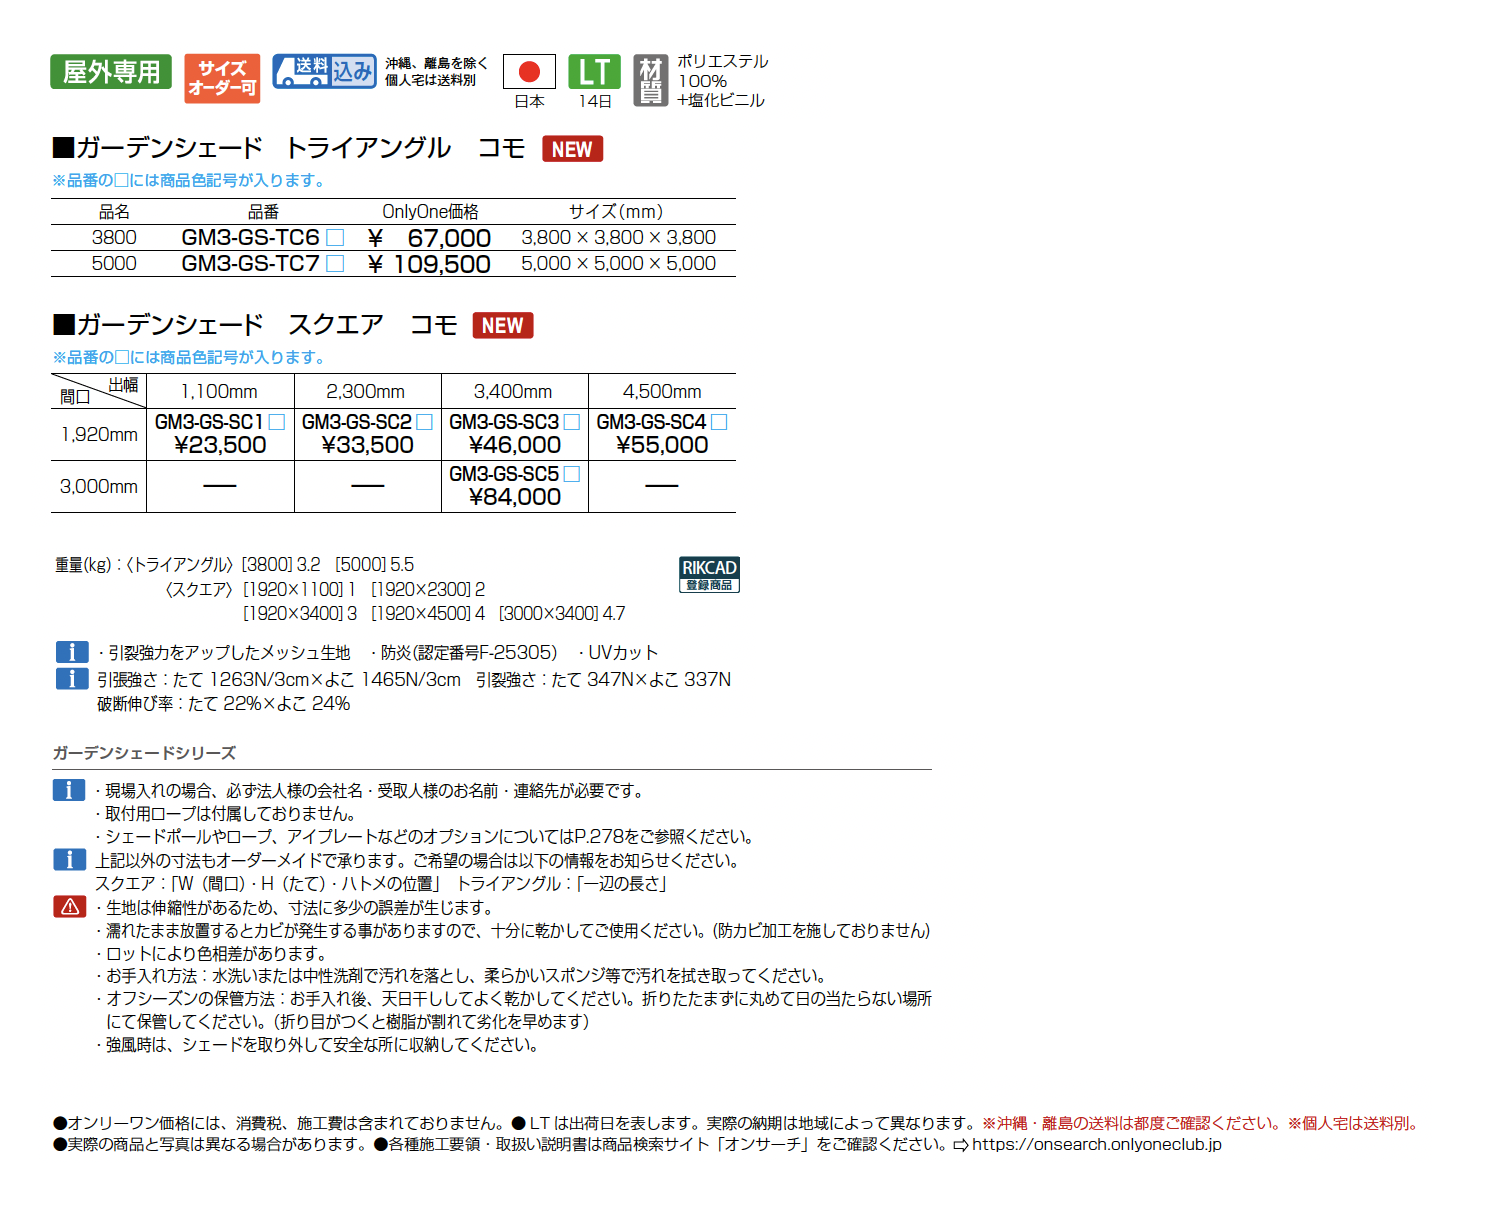Screen dimensions: 1500x1207
Task: Click the Japan flag icon
Action: click(529, 71)
